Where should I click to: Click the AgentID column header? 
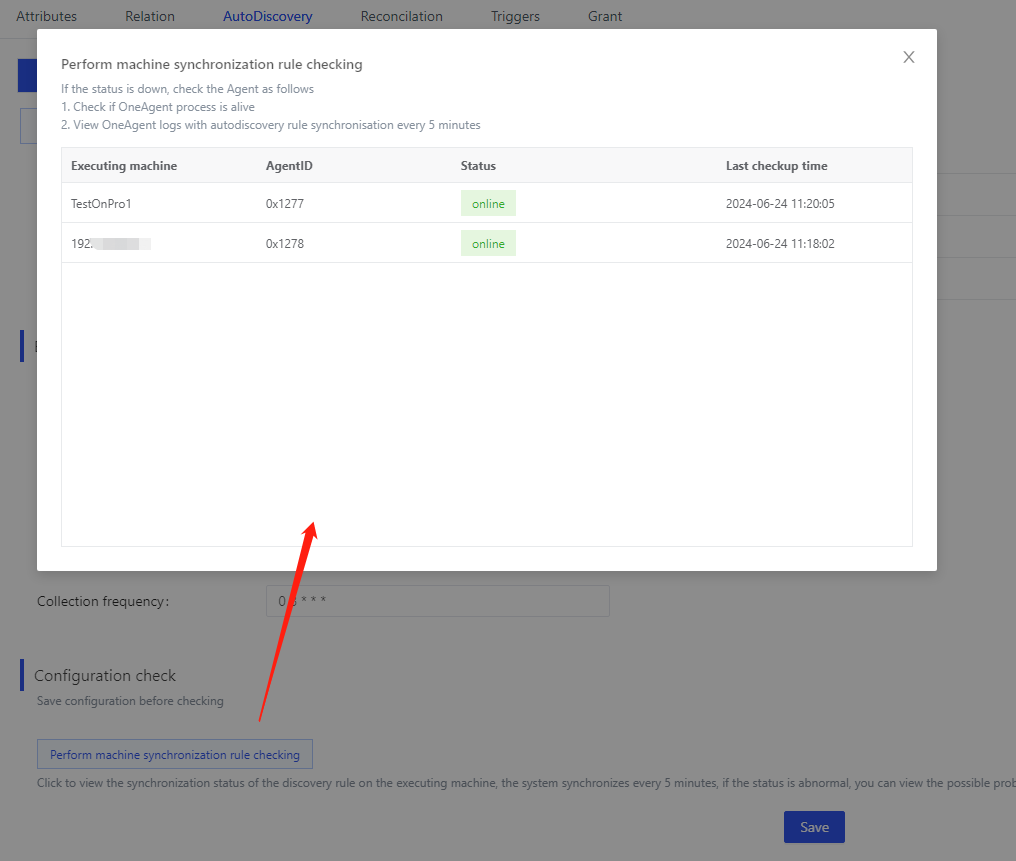coord(289,166)
